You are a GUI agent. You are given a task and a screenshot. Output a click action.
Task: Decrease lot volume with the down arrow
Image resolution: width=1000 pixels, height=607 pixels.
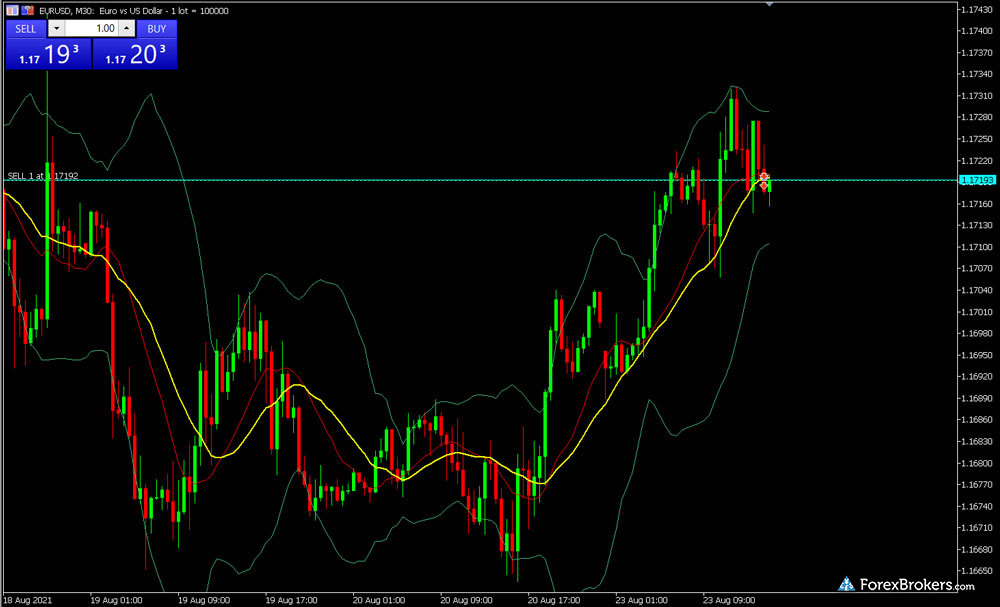click(x=56, y=29)
